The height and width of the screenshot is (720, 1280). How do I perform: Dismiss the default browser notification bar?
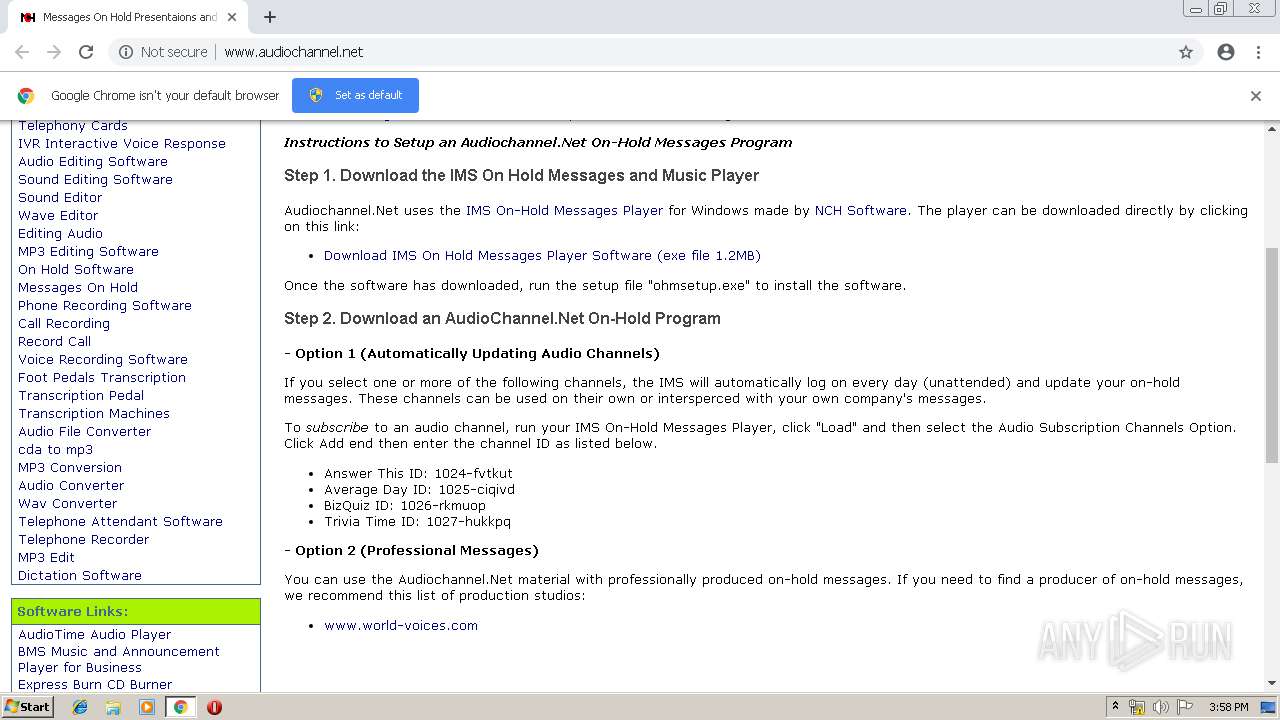[x=1256, y=96]
